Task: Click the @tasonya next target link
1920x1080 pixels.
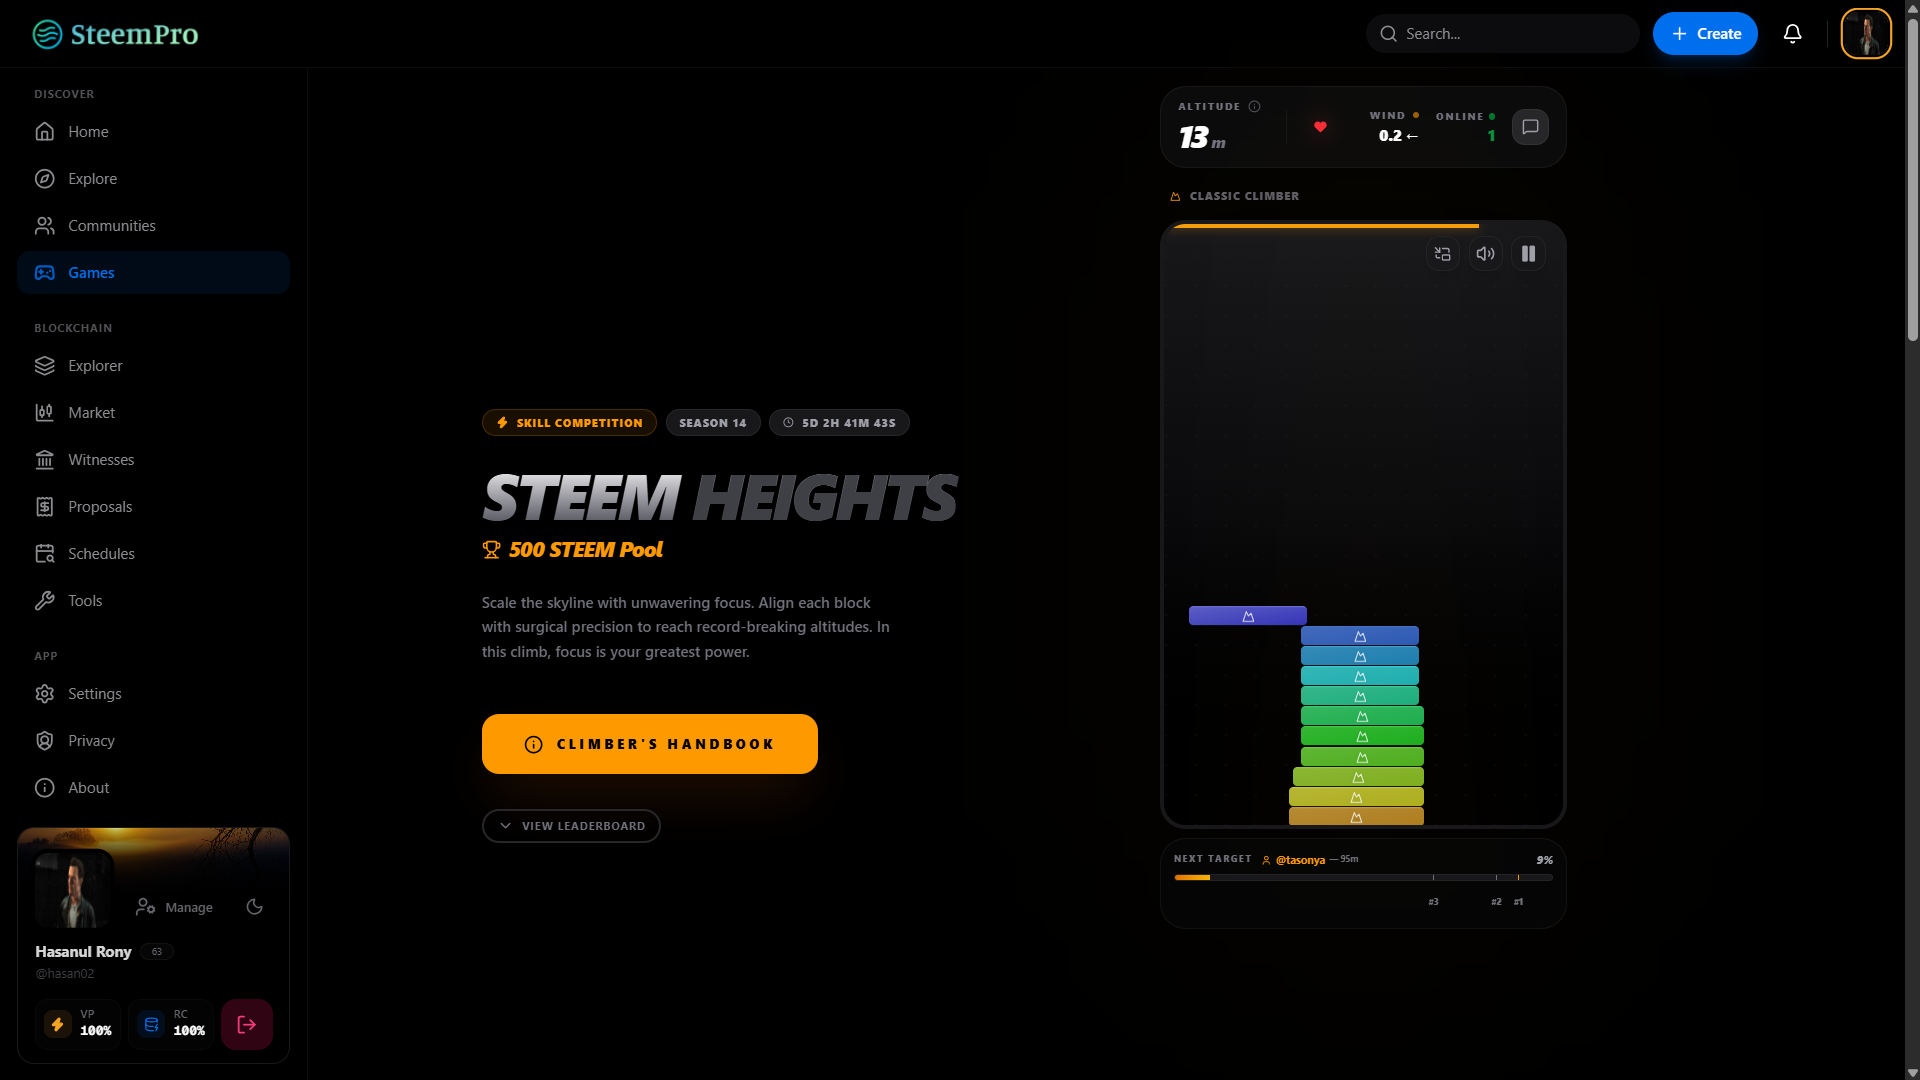Action: pos(1300,860)
